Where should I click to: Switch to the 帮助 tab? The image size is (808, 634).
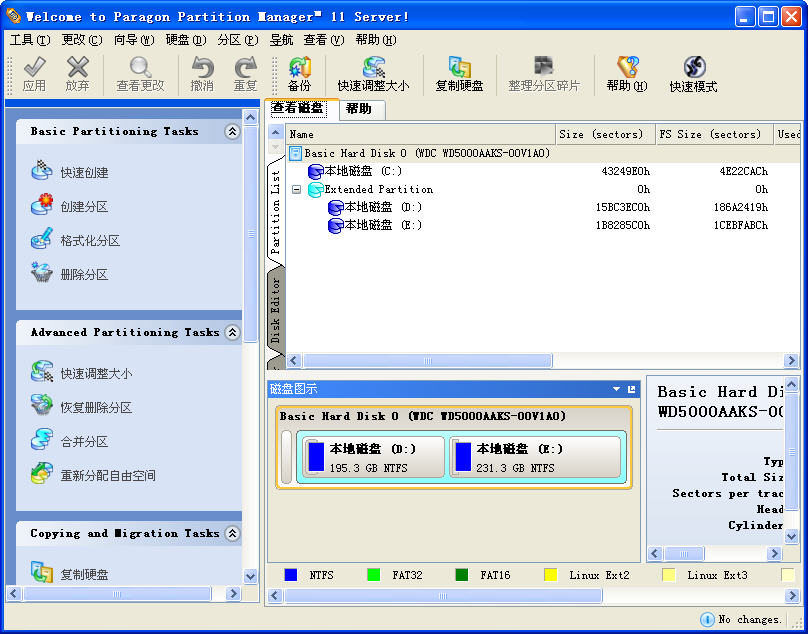(x=359, y=109)
